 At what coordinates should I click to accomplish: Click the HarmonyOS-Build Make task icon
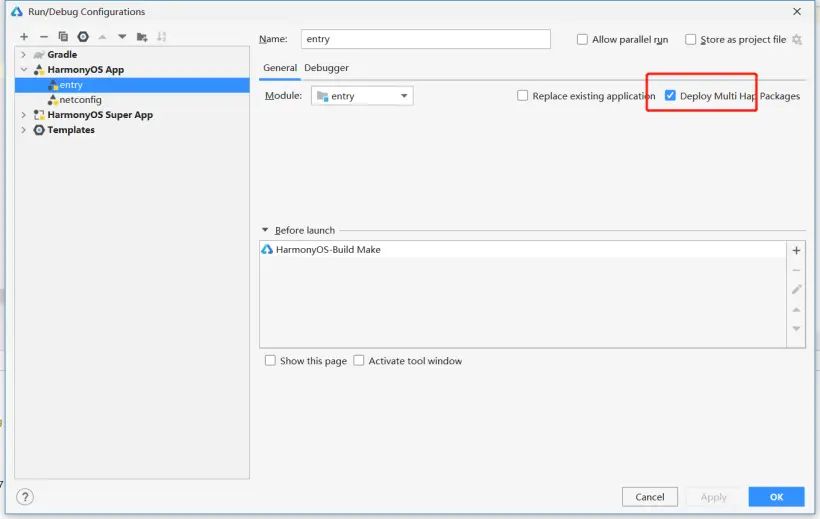[x=267, y=250]
